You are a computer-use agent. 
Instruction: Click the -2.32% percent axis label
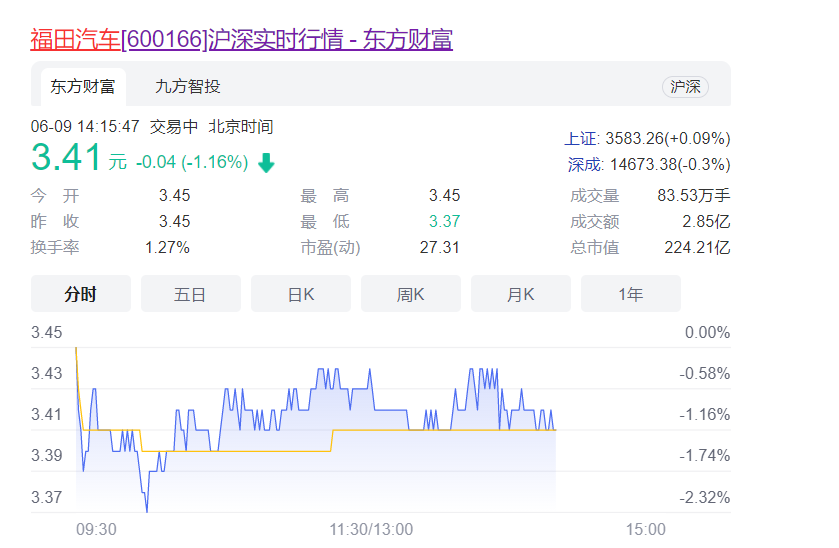point(705,497)
